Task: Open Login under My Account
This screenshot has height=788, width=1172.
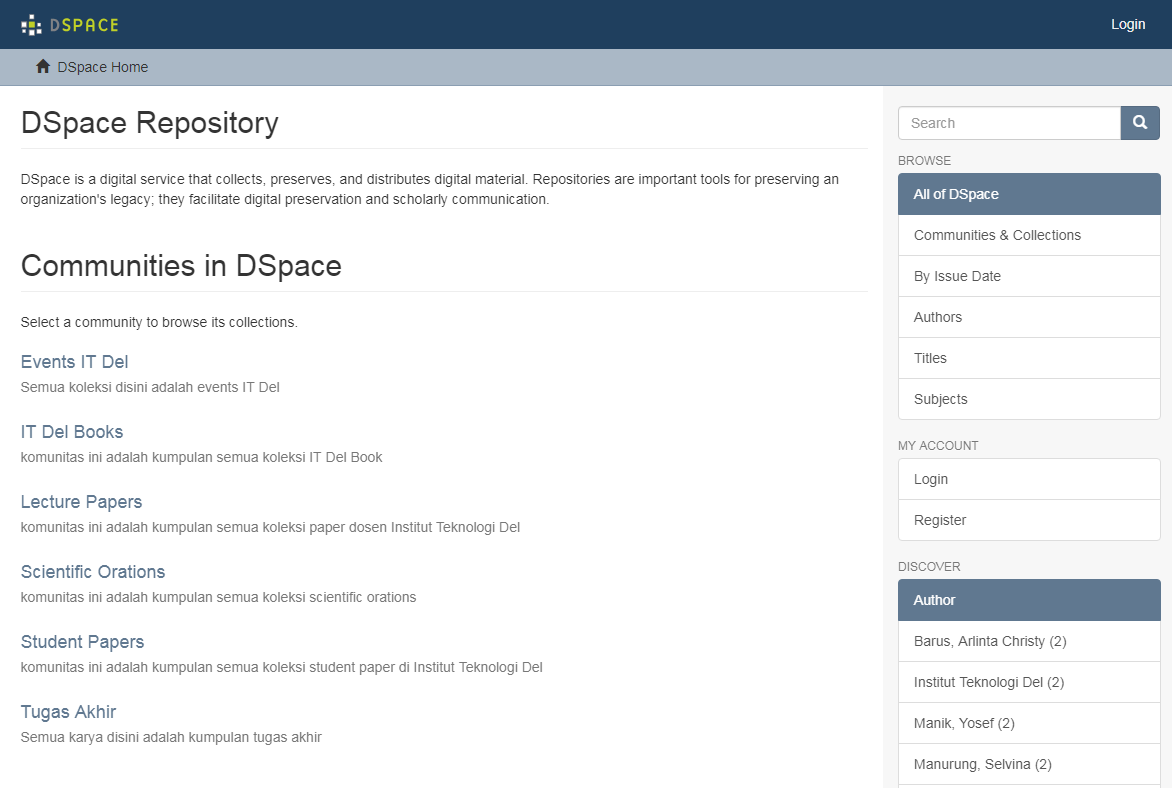Action: pos(1028,479)
